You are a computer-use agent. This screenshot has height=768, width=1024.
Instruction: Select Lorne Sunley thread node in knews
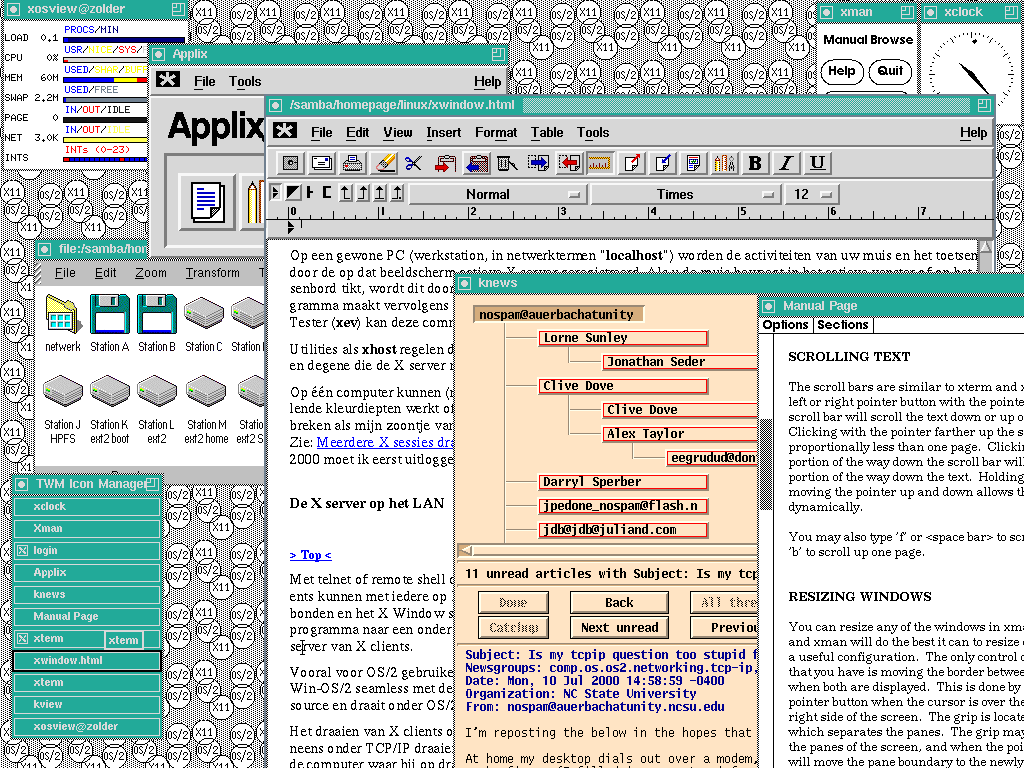[x=623, y=338]
